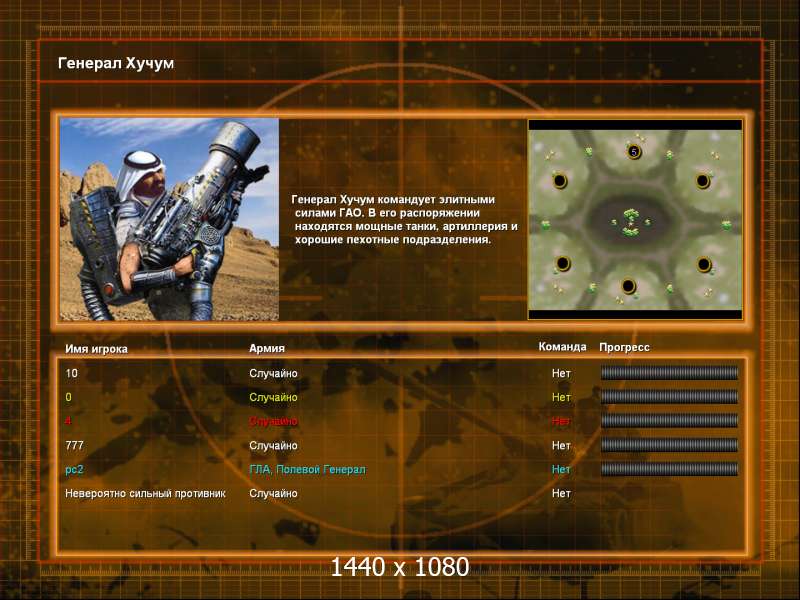Image resolution: width=800 pixels, height=600 pixels.
Task: Click the progress bar for player 777
Action: click(x=669, y=445)
